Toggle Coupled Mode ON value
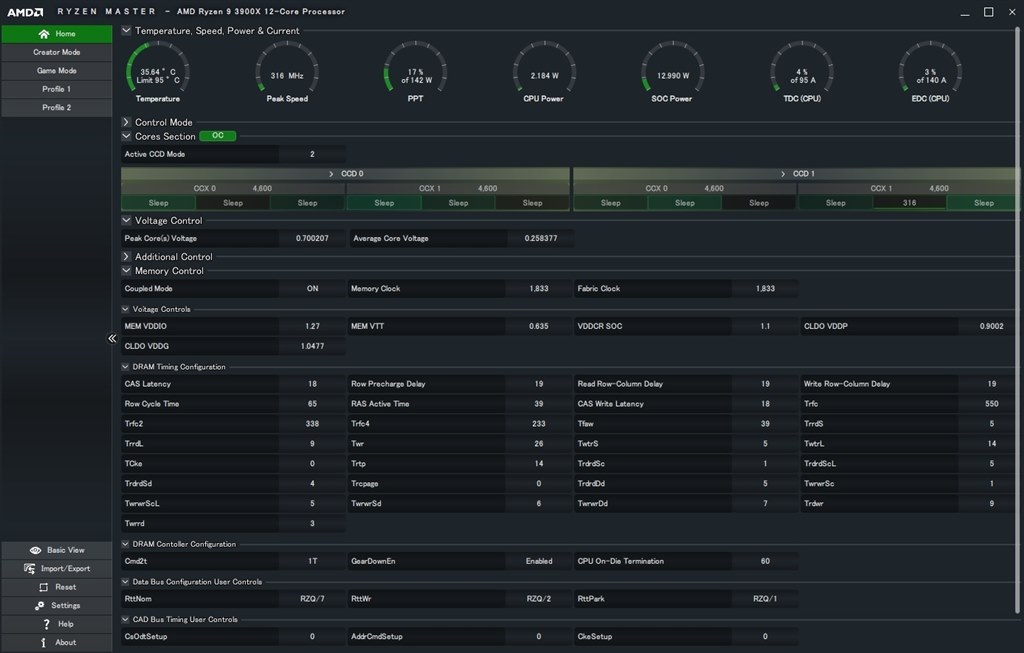The width and height of the screenshot is (1024, 653). pos(312,289)
